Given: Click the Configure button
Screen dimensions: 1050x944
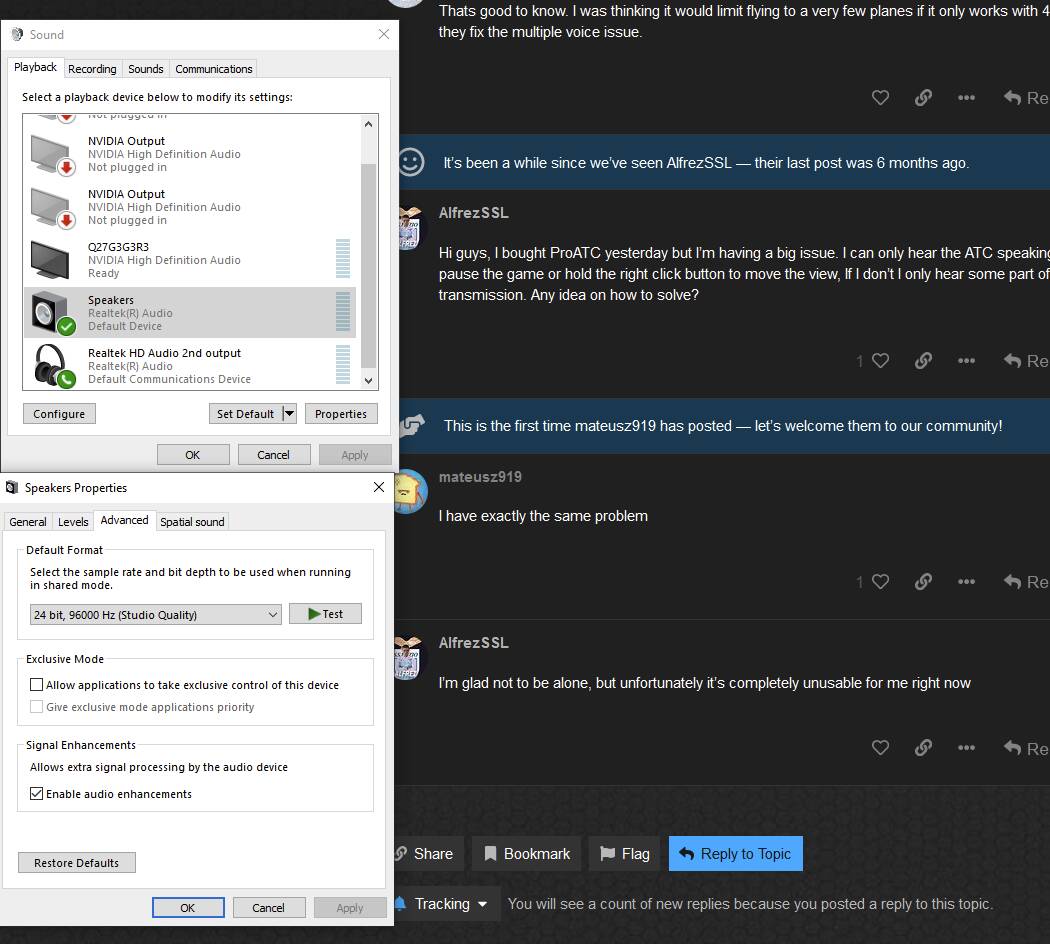Looking at the screenshot, I should (x=59, y=414).
